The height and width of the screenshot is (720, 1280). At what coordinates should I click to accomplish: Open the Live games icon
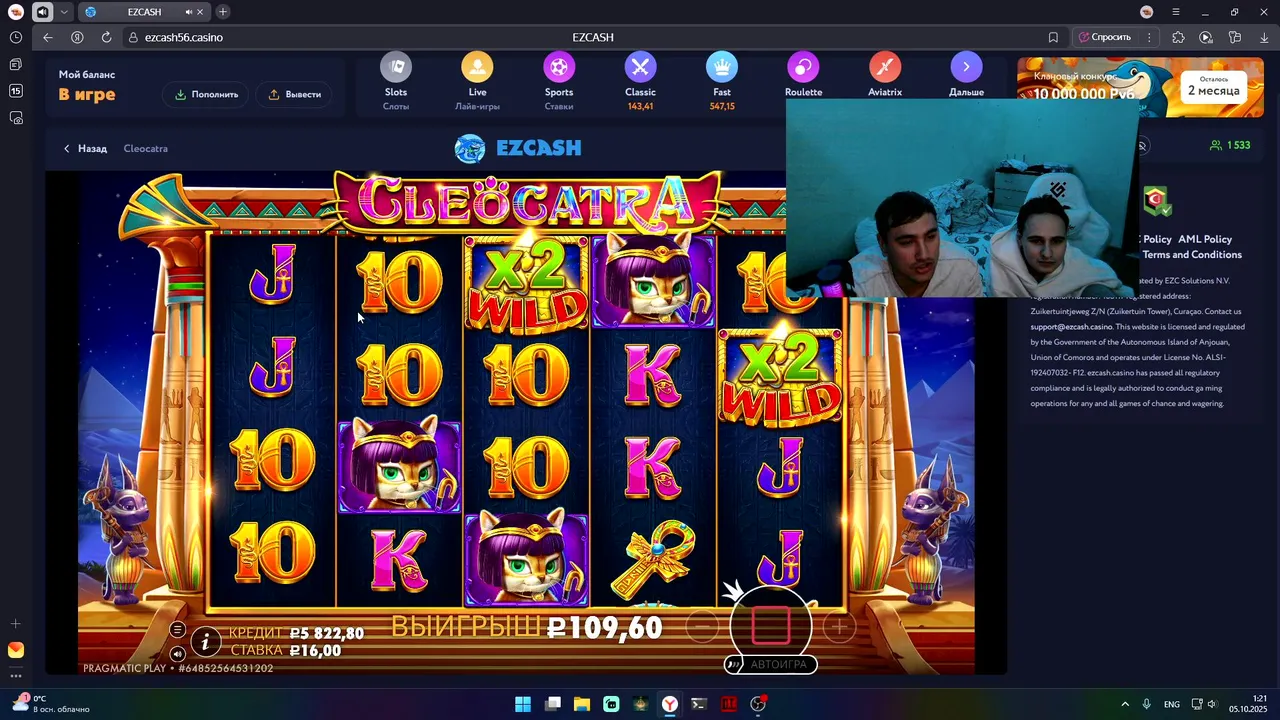[x=477, y=68]
